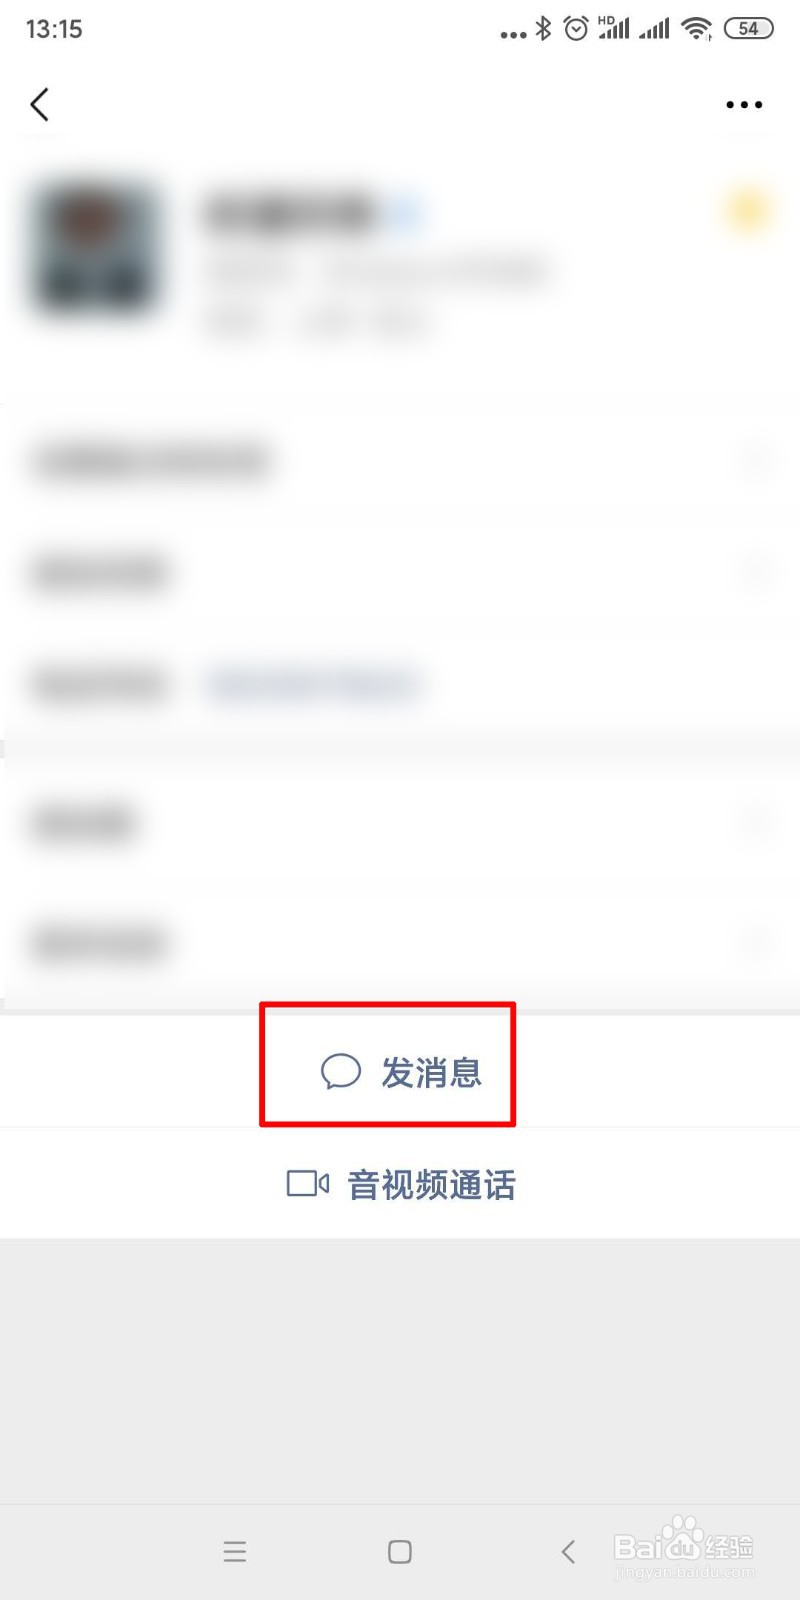The image size is (800, 1600).
Task: Tap the chat bubble icon beside 发消息
Action: (x=341, y=1071)
